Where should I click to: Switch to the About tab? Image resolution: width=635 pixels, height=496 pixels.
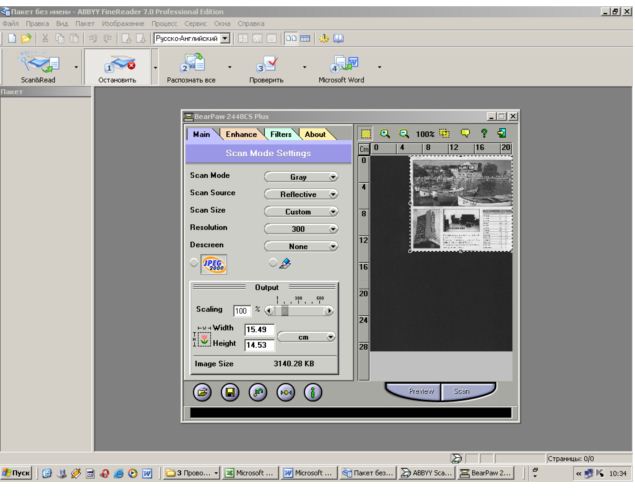(315, 134)
